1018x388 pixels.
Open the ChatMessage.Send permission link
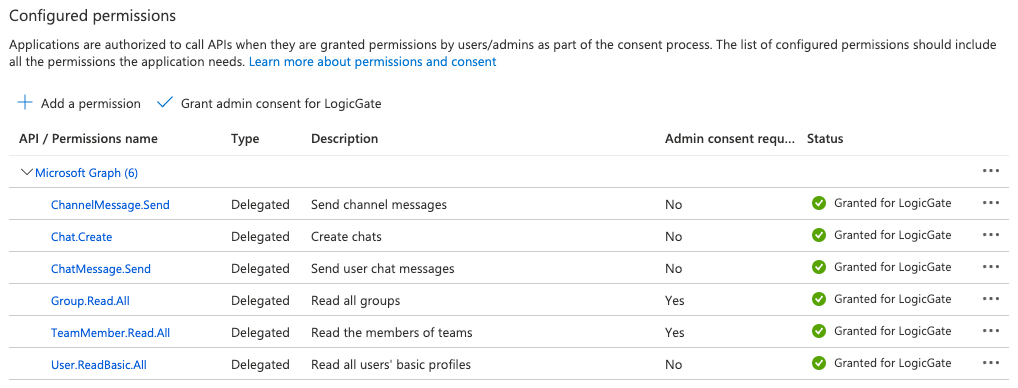(101, 269)
